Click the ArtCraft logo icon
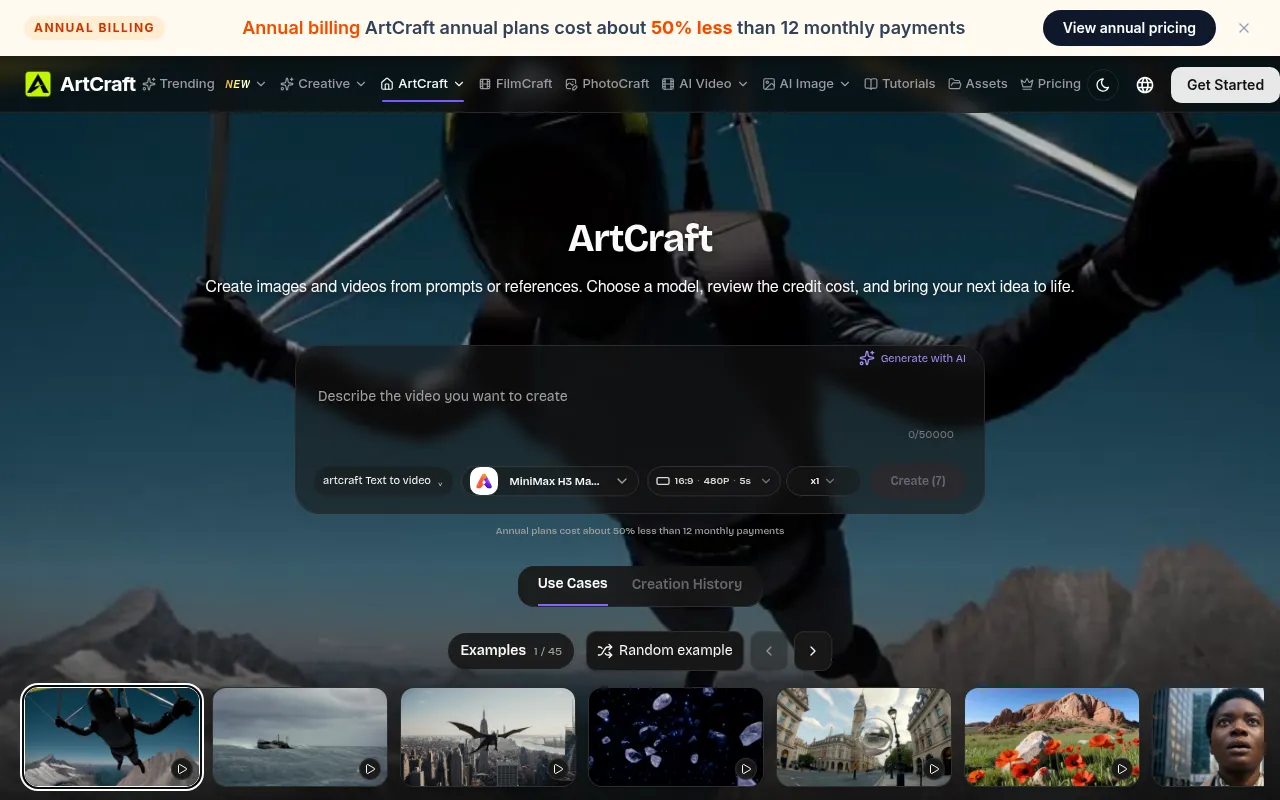The width and height of the screenshot is (1280, 800). point(38,84)
